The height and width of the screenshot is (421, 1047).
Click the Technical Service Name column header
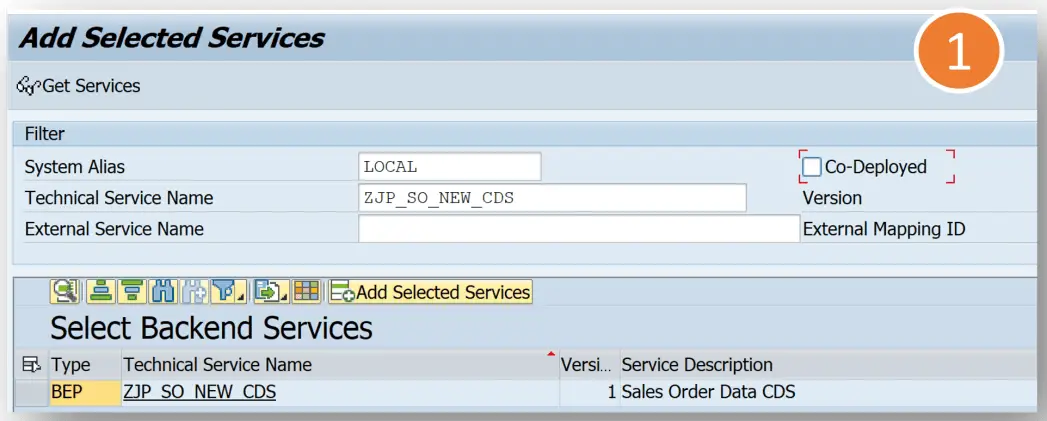[x=217, y=365]
